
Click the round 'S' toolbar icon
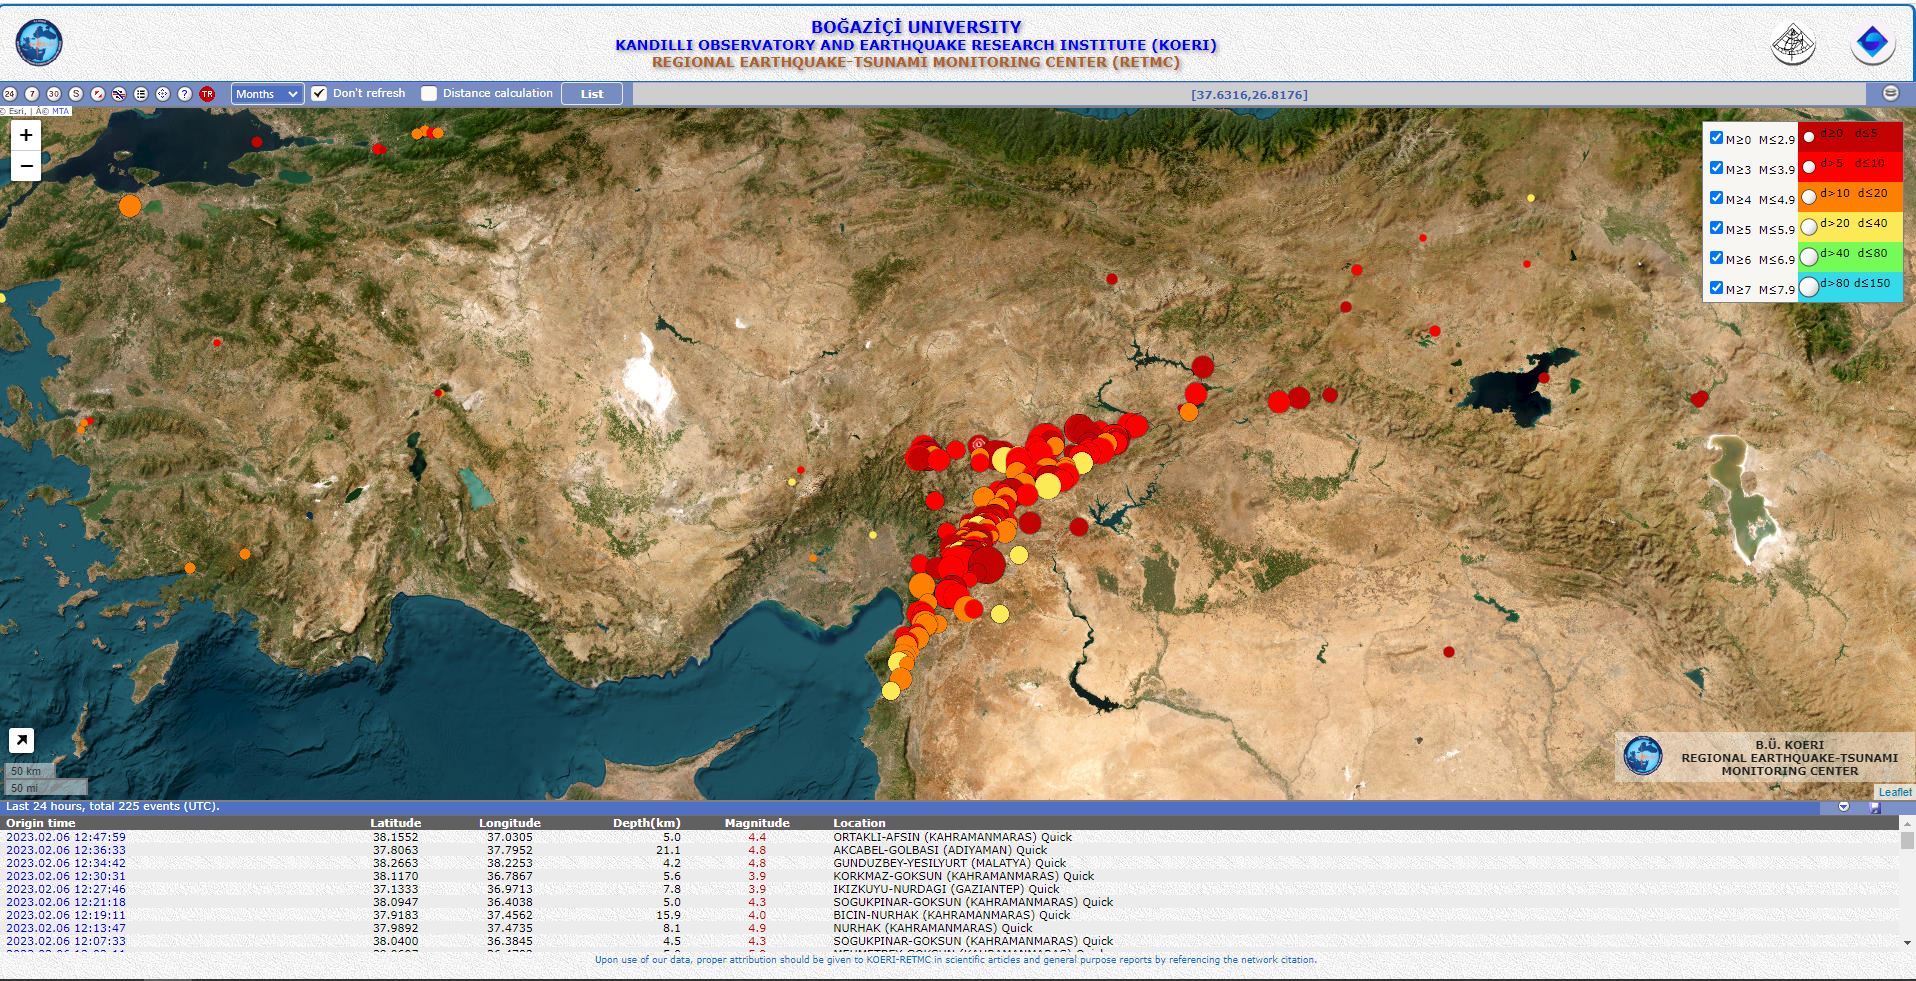[x=76, y=94]
